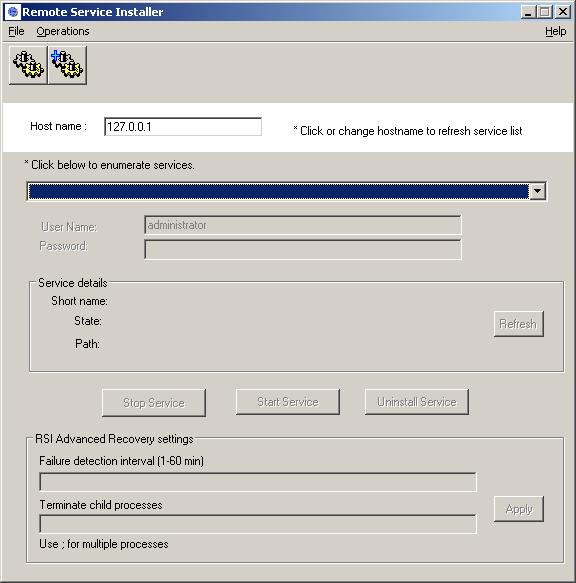Click the User Name field showing administrator
This screenshot has height=583, width=576.
[303, 225]
